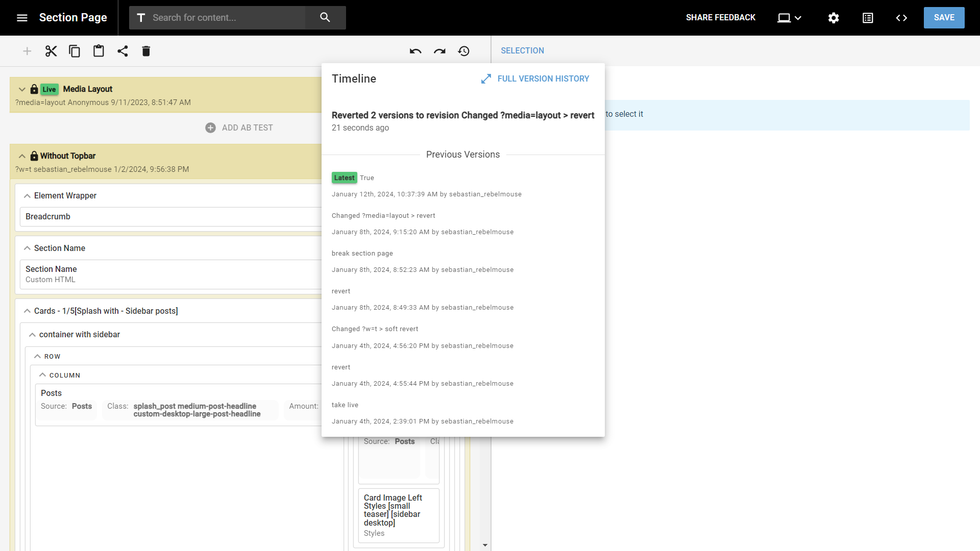Viewport: 980px width, 551px height.
Task: Open the device preview dropdown
Action: click(x=789, y=18)
